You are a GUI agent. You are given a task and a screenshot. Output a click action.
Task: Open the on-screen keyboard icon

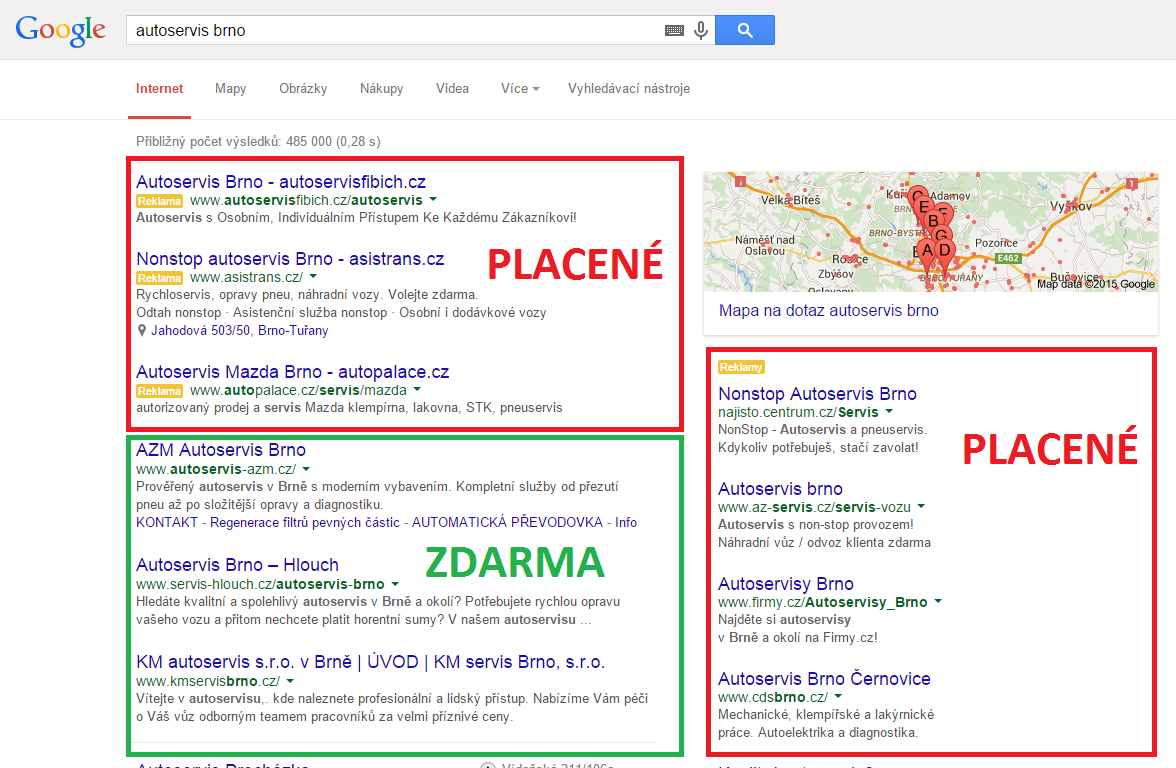(x=674, y=30)
